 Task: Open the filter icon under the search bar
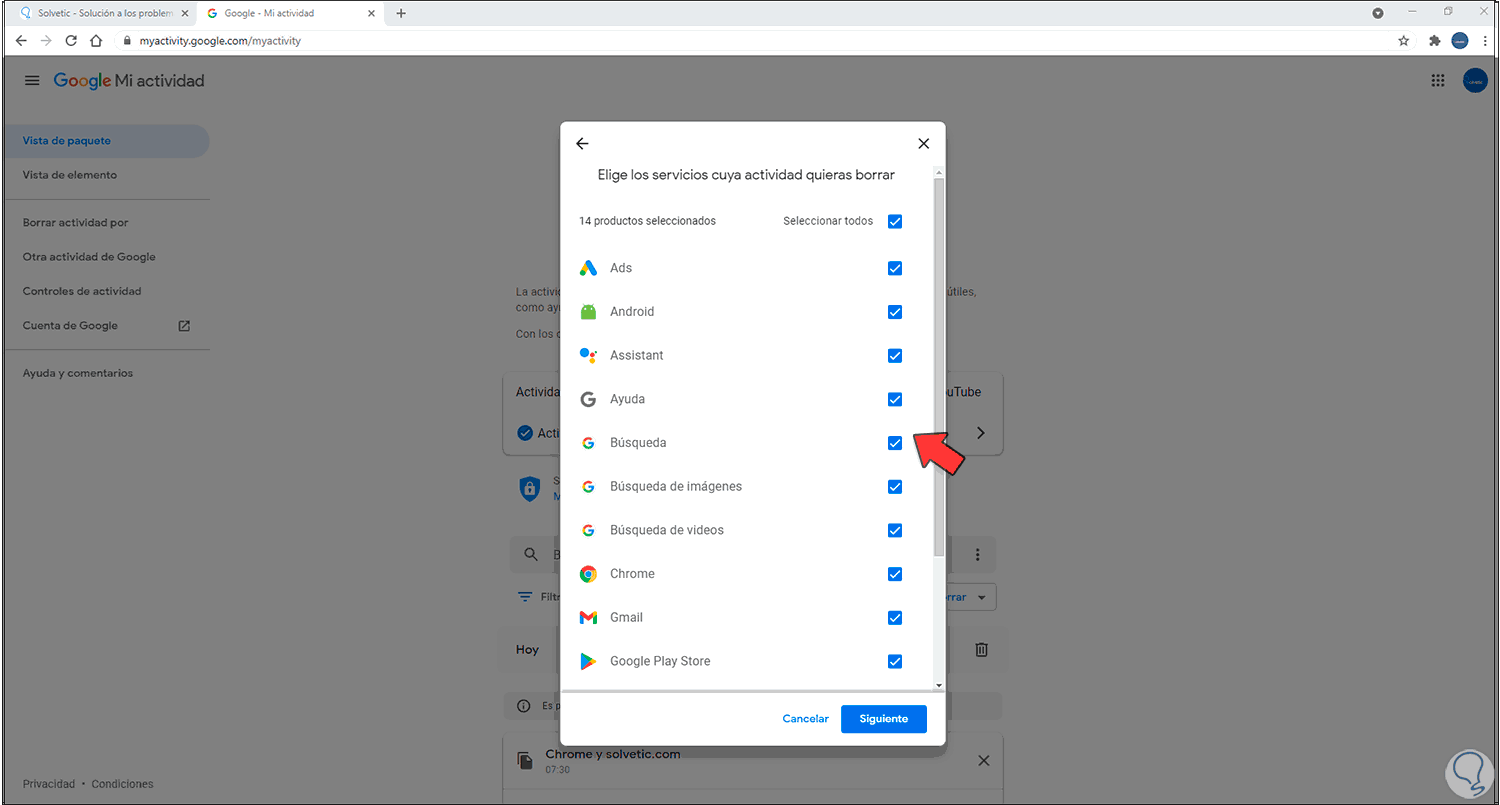coord(525,597)
